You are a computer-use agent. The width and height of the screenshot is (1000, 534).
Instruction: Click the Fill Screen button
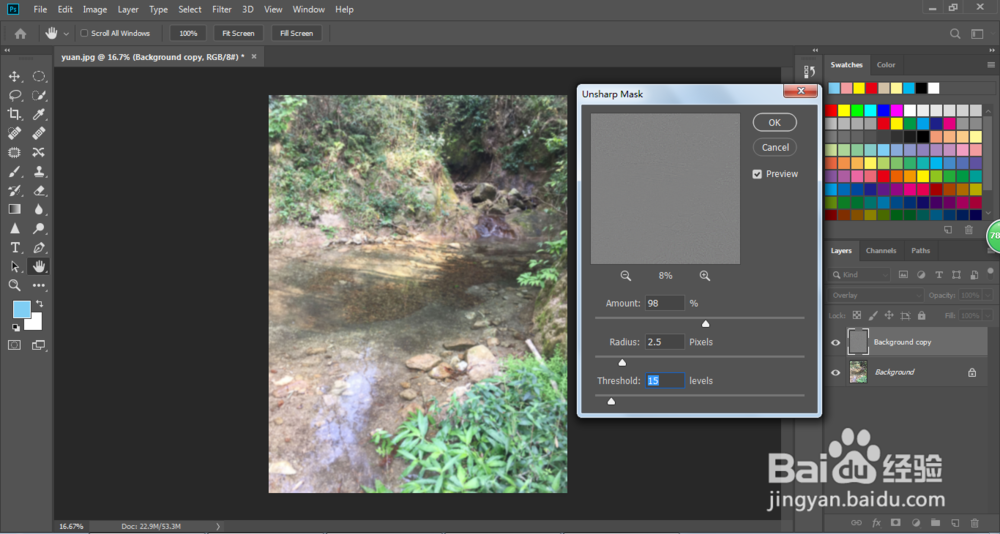297,33
